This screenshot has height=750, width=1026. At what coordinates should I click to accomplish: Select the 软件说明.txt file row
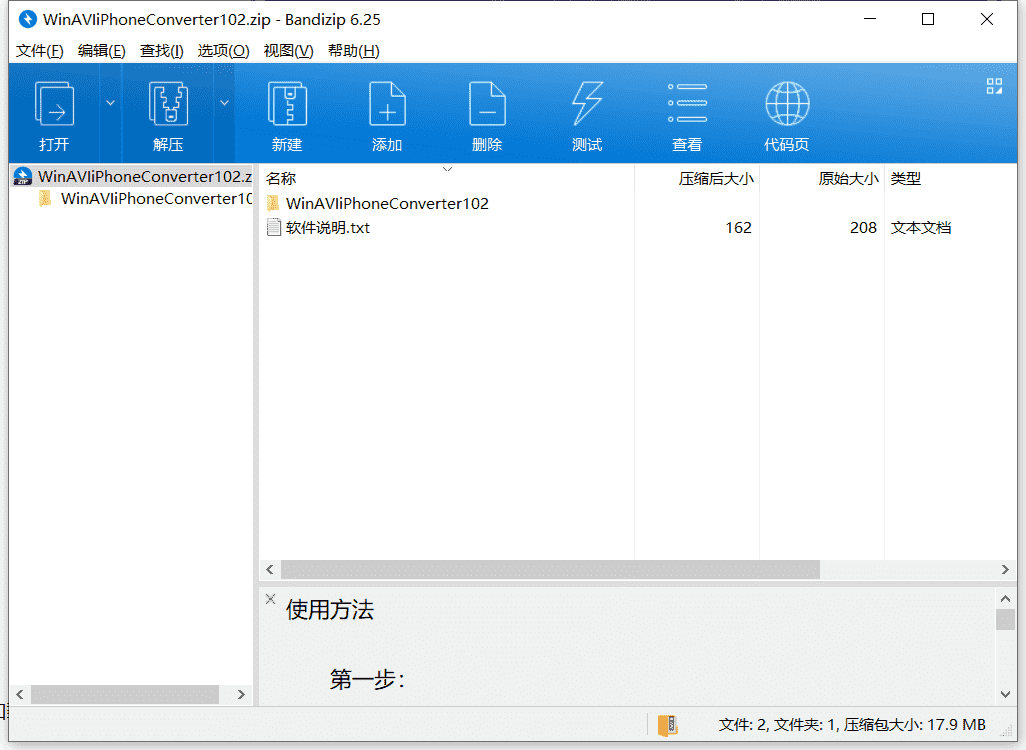point(639,228)
